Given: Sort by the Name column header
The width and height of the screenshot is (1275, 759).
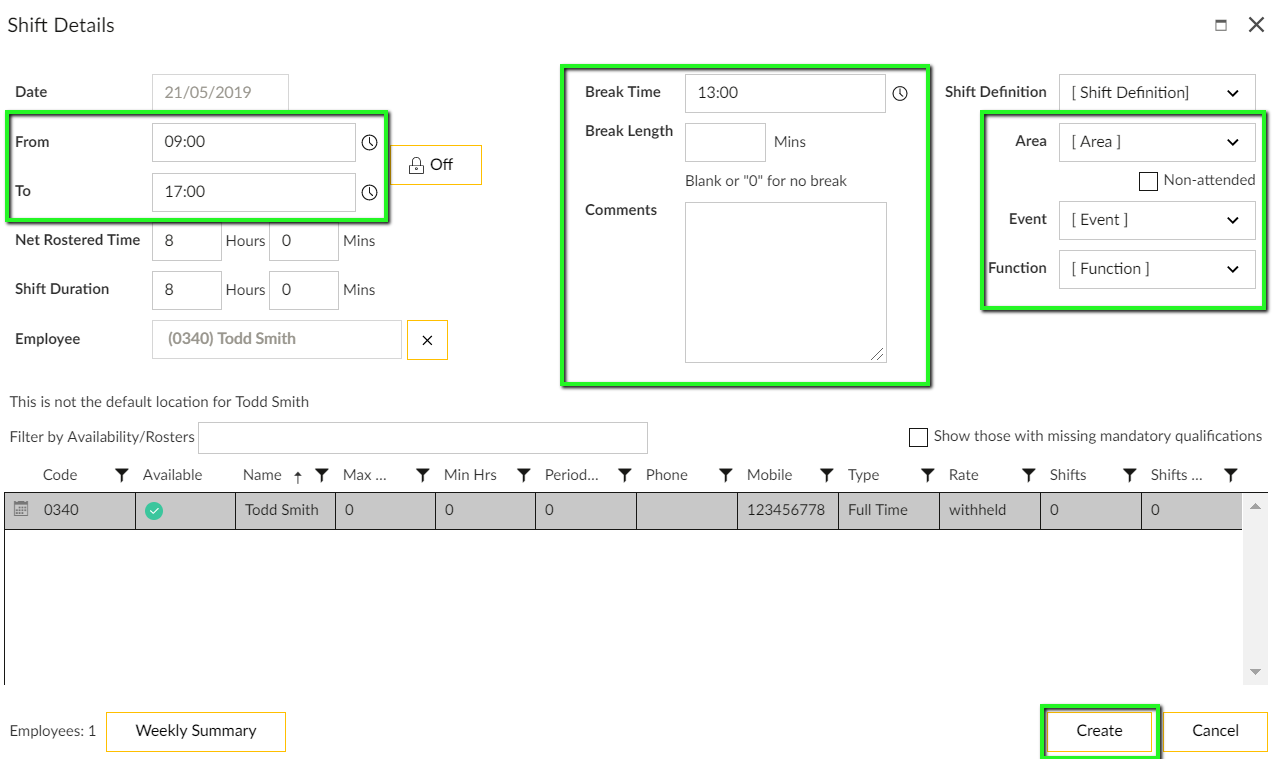Looking at the screenshot, I should click(x=262, y=475).
